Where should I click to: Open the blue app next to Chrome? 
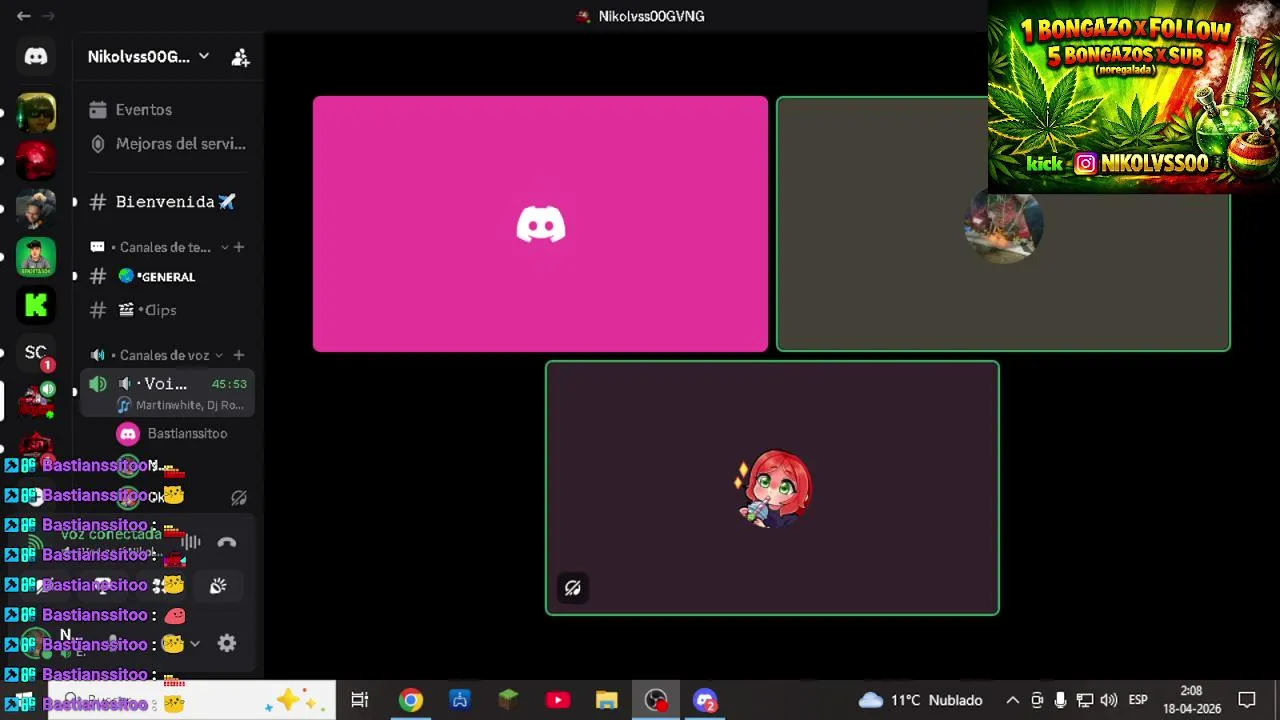(x=459, y=700)
